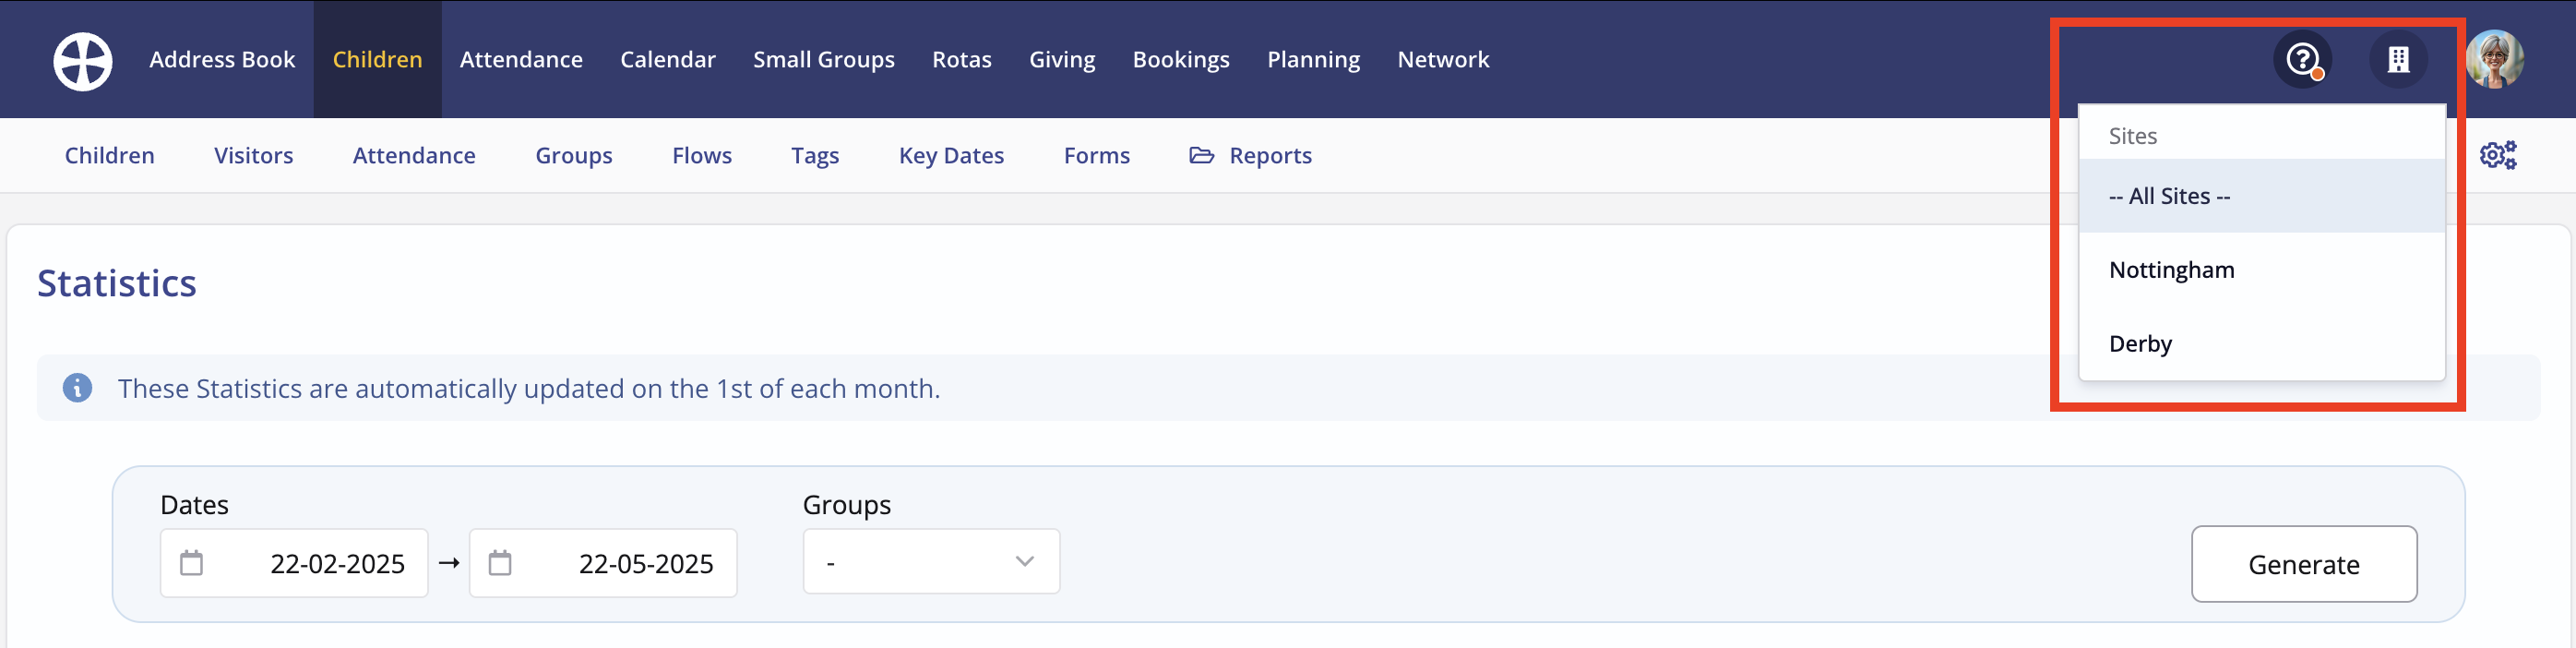Viewport: 2576px width, 648px height.
Task: Select Nottingham site
Action: coord(2261,270)
